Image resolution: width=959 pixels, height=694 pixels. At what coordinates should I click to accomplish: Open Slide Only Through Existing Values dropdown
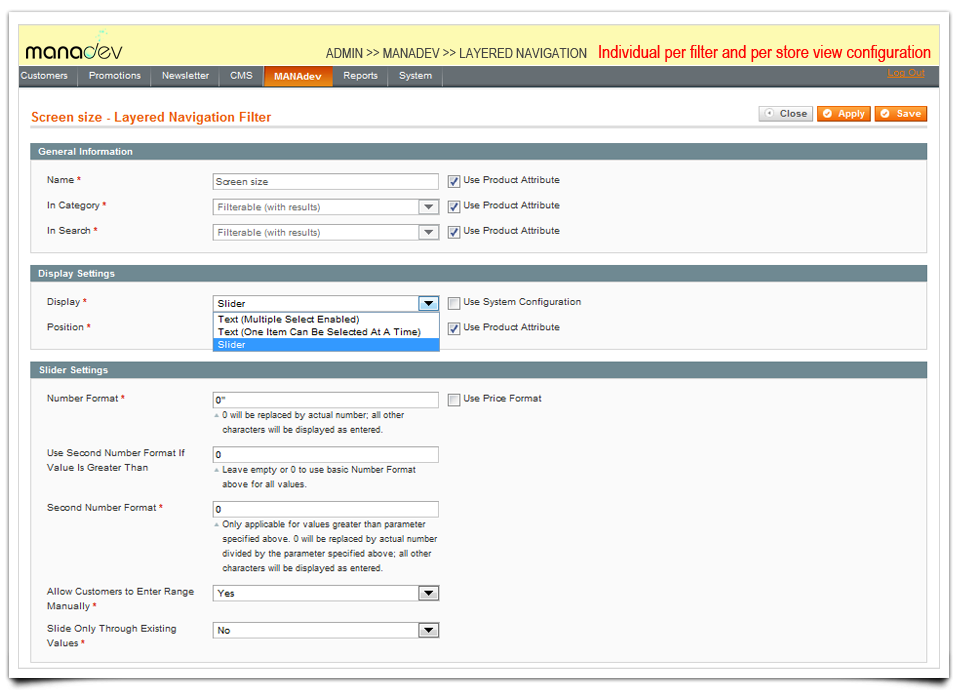325,630
